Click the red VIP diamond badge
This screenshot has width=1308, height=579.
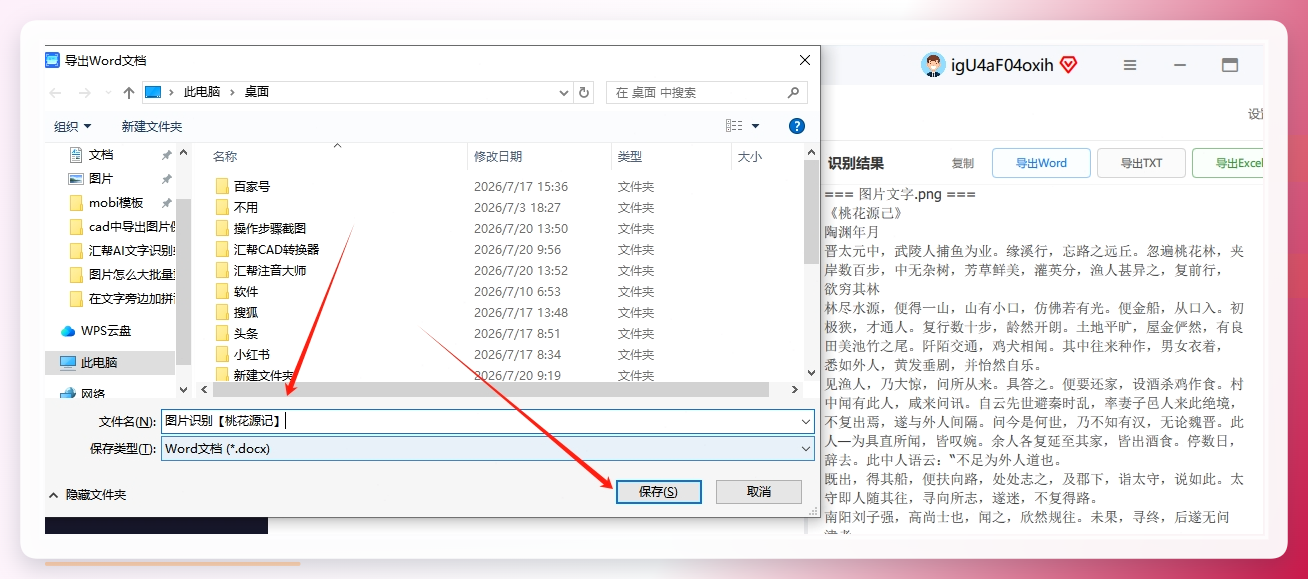pos(1068,65)
